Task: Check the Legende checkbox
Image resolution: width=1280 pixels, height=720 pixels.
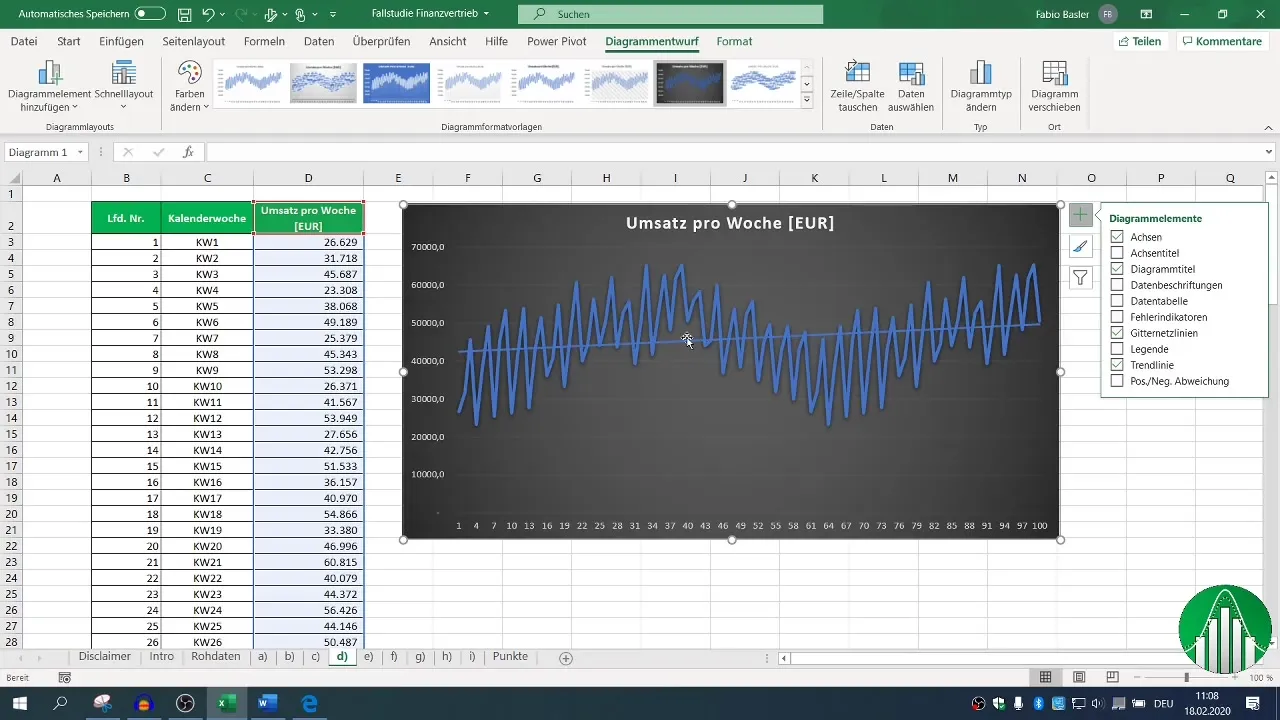Action: coord(1117,349)
